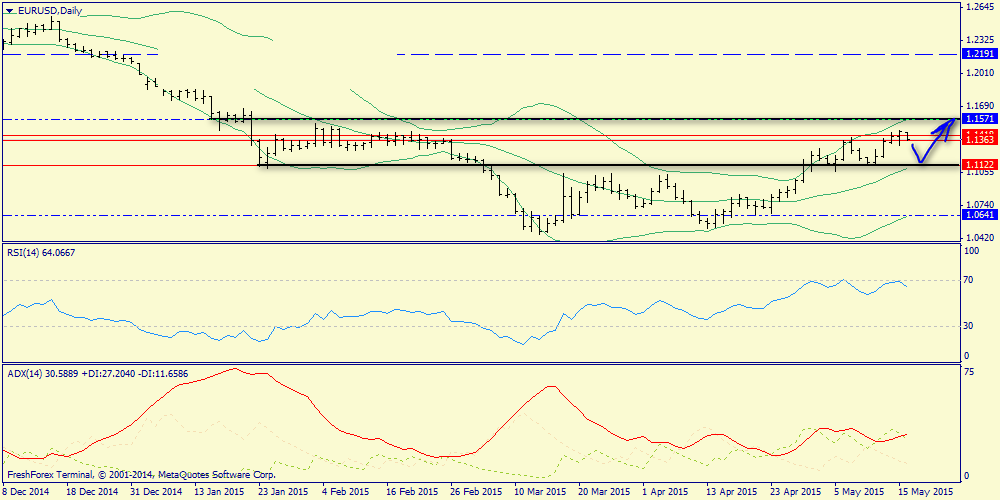Click the RSI(14) indicator label
1000x500 pixels.
pyautogui.click(x=40, y=252)
